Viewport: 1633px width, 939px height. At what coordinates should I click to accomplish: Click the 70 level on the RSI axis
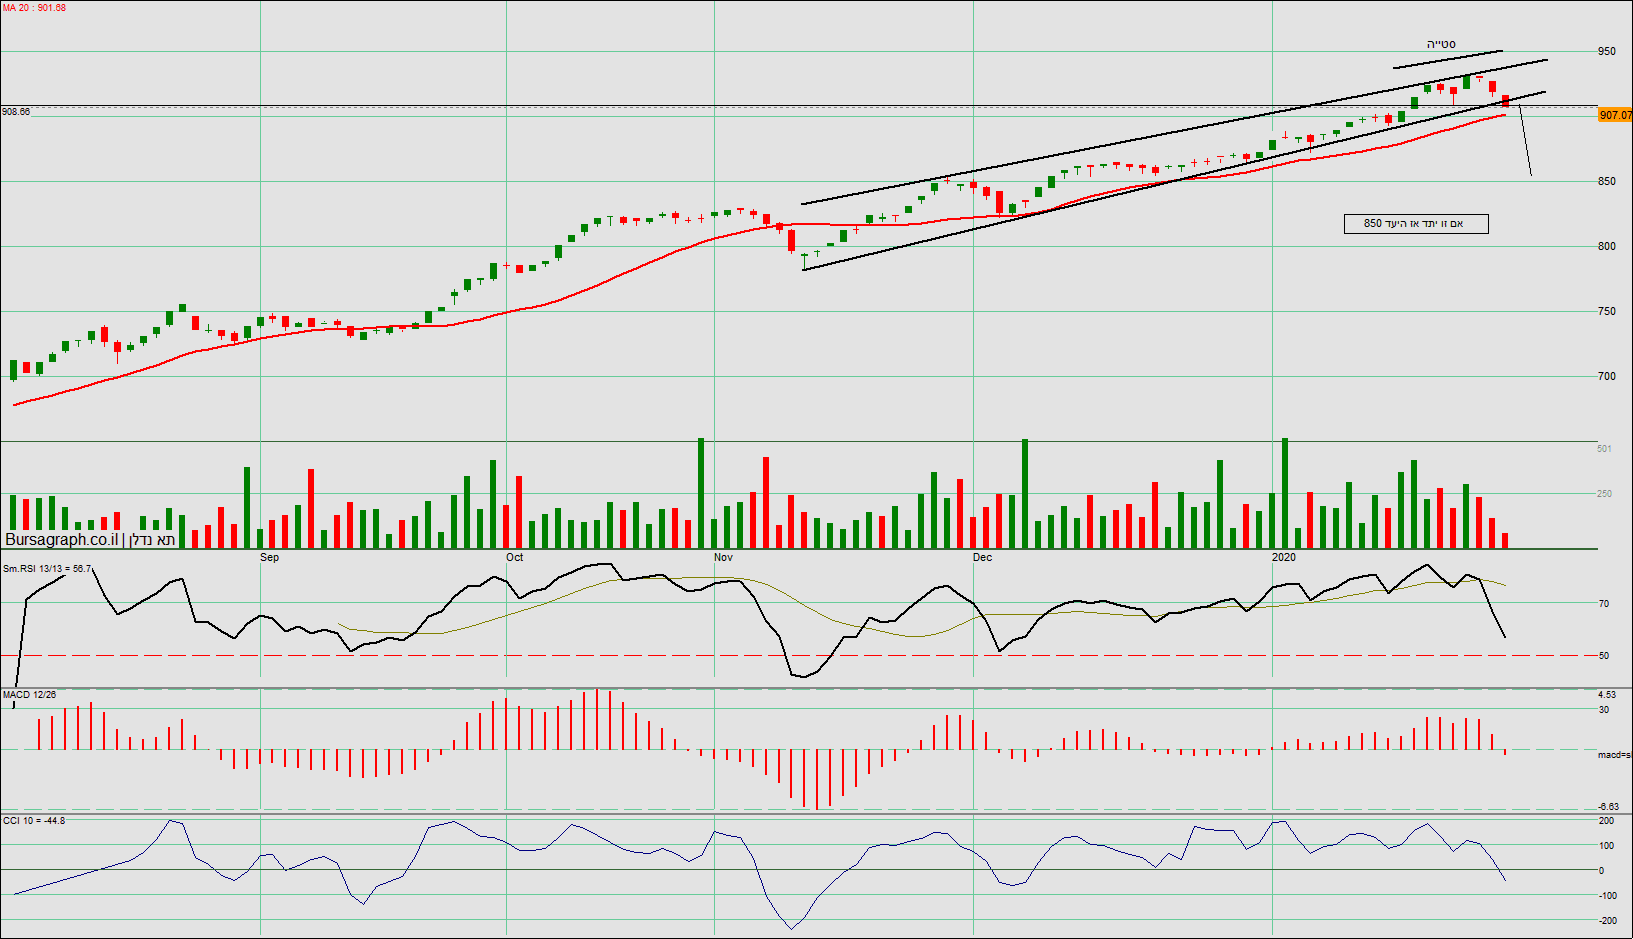(1604, 603)
